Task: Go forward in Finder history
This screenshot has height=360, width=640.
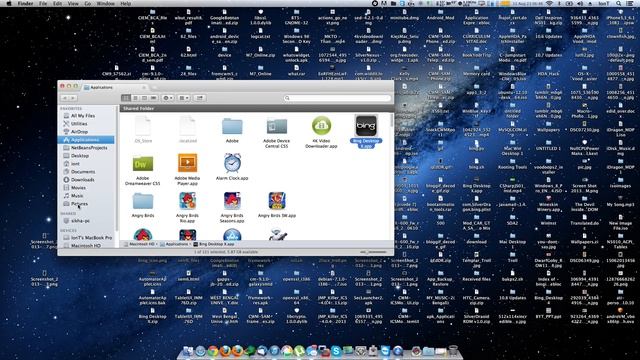Action: pos(73,98)
